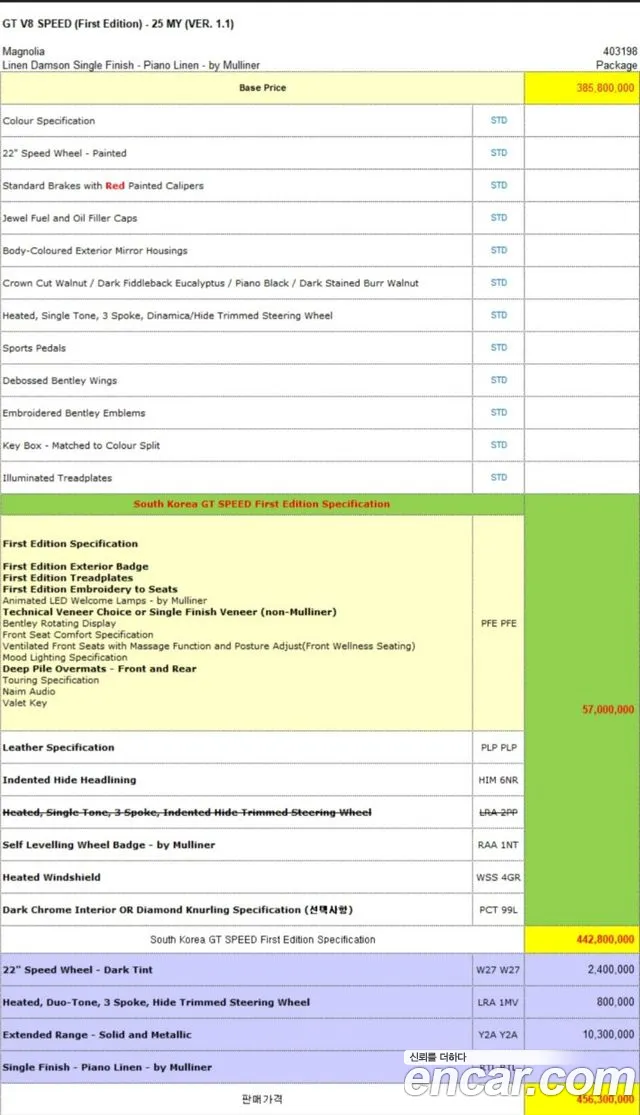Click 'Debossed Bentley Wings'
This screenshot has height=1115, width=640.
[60, 380]
